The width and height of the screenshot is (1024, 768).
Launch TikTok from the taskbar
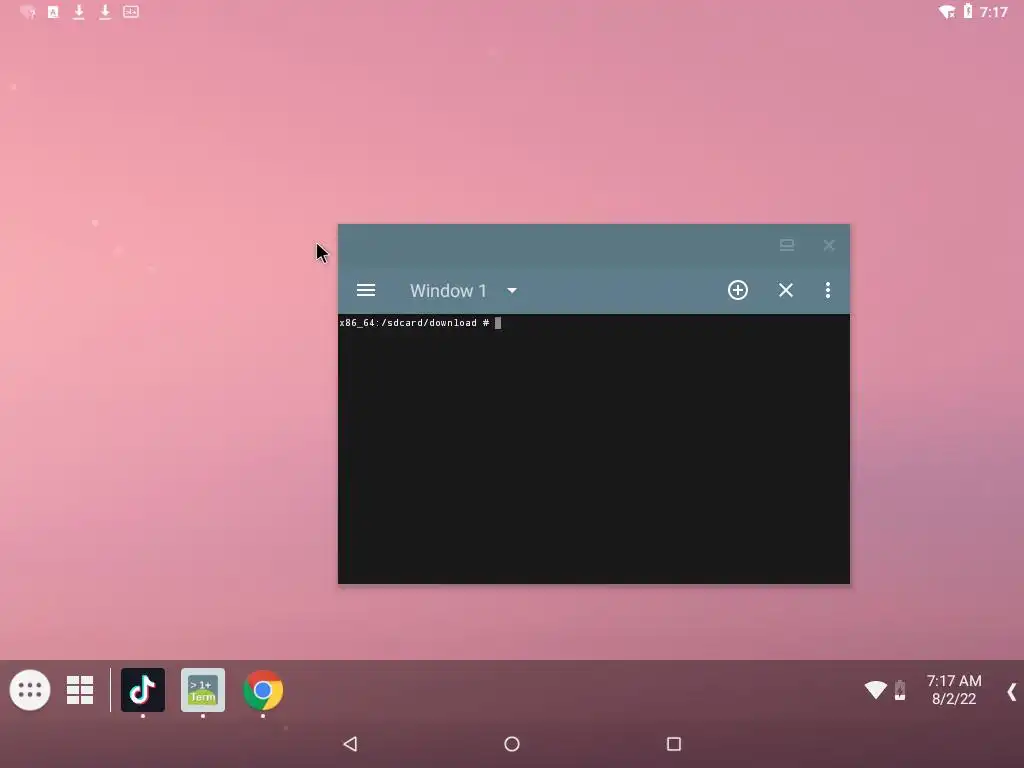point(143,690)
